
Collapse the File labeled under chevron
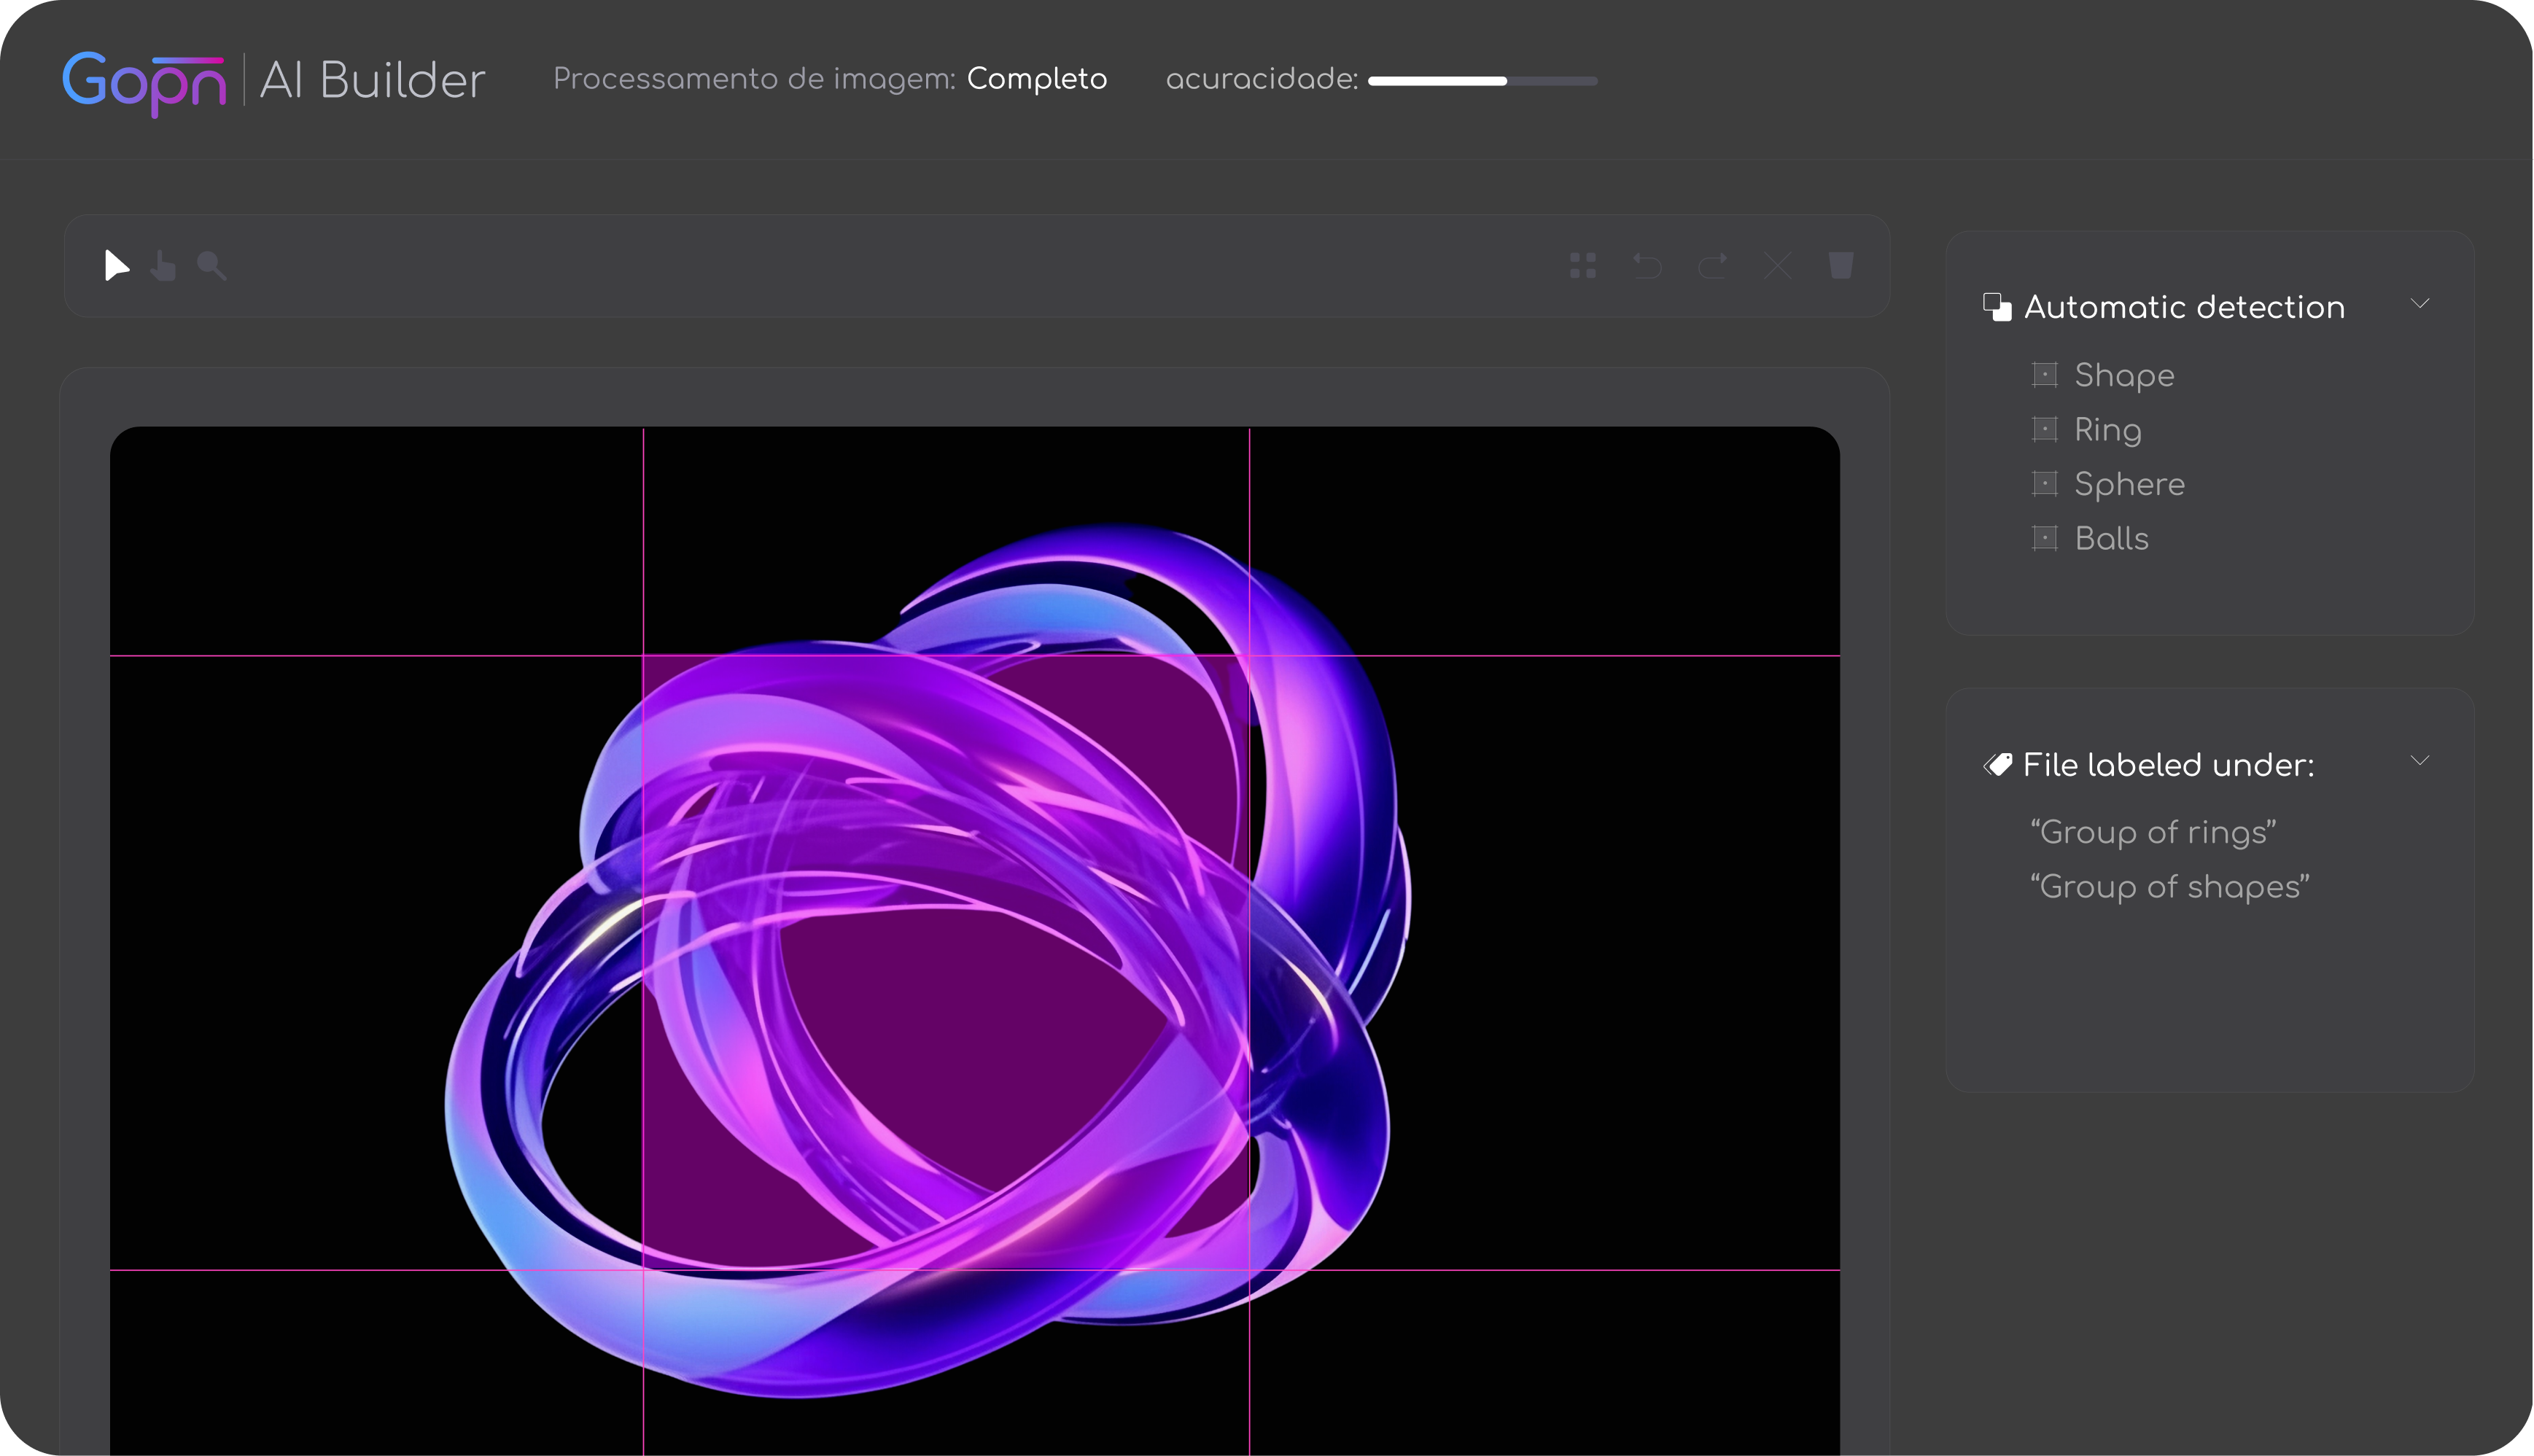tap(2419, 761)
